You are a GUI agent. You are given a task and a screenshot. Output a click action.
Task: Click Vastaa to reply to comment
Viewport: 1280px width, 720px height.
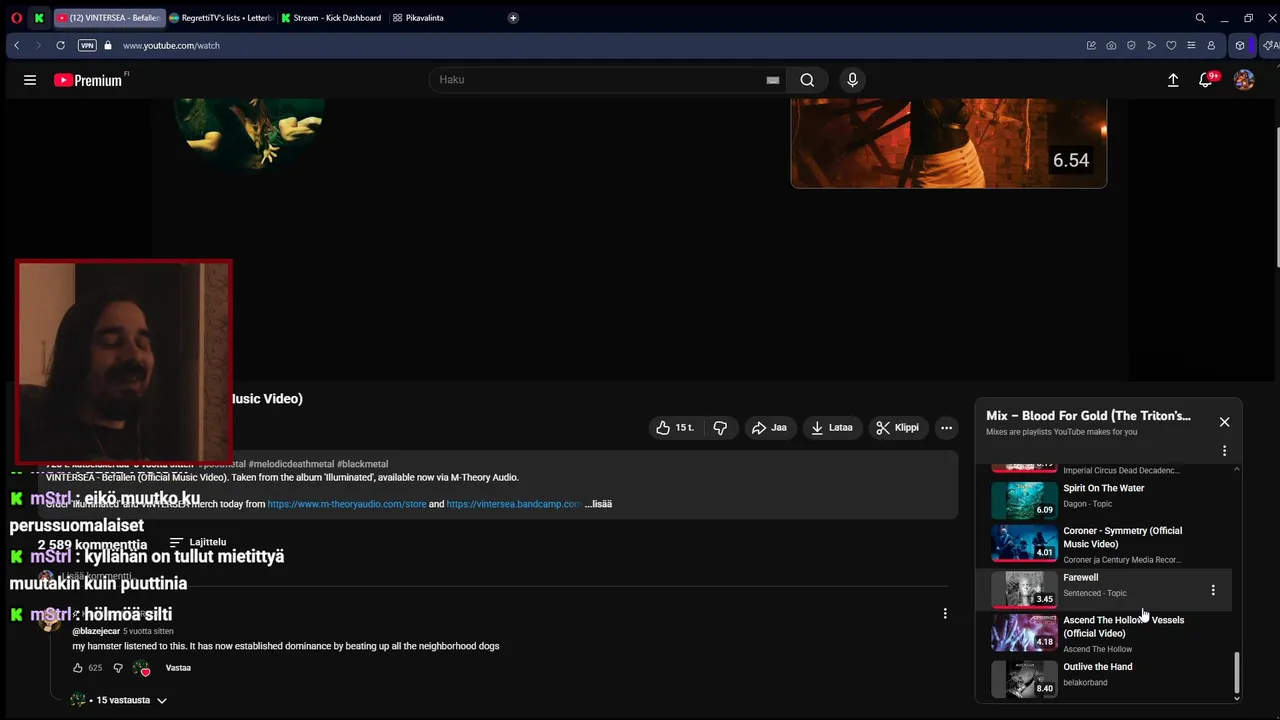pos(178,668)
